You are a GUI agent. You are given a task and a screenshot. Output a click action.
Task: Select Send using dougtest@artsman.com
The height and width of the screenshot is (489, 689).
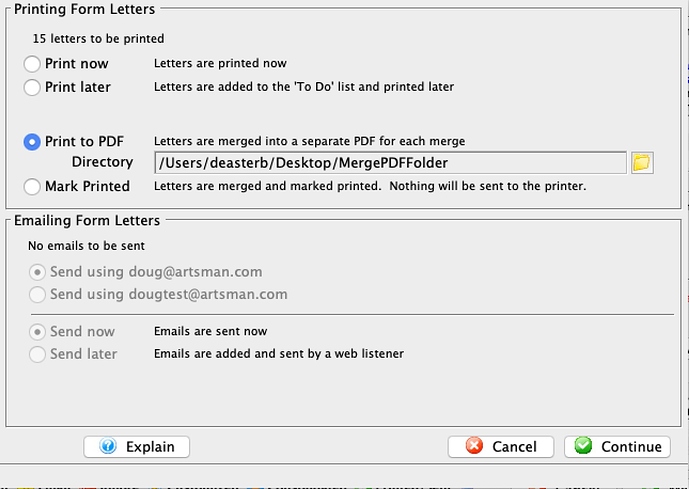(37, 294)
